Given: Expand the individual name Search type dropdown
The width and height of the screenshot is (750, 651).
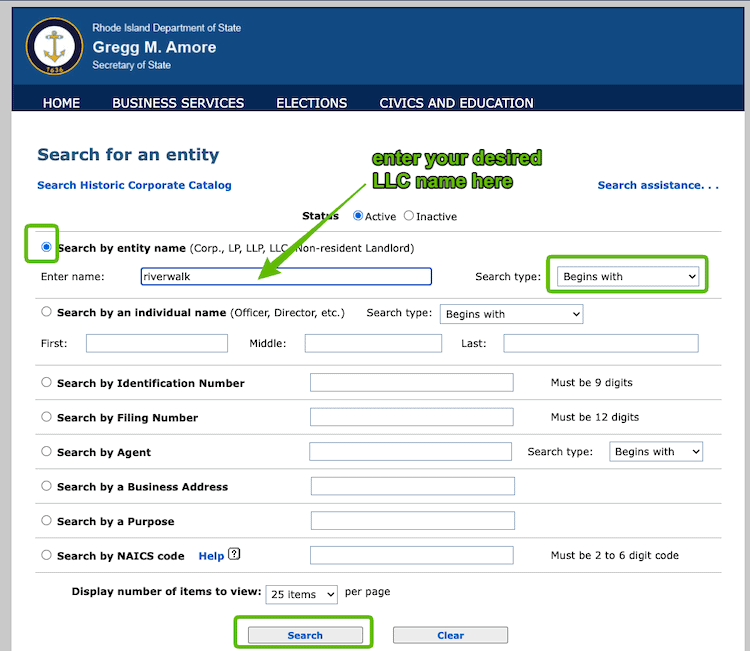Looking at the screenshot, I should 511,314.
